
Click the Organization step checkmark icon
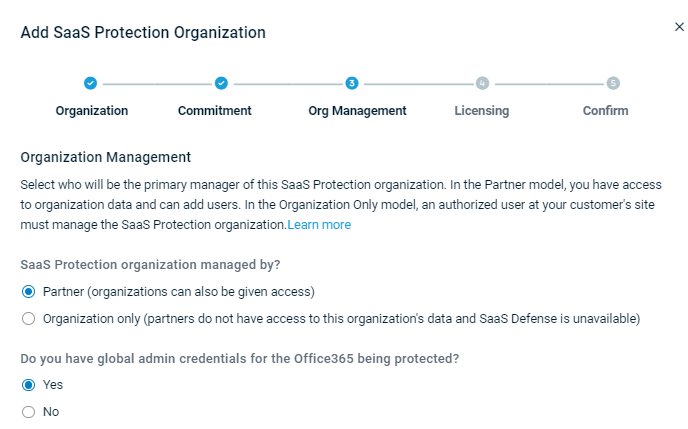click(x=90, y=83)
